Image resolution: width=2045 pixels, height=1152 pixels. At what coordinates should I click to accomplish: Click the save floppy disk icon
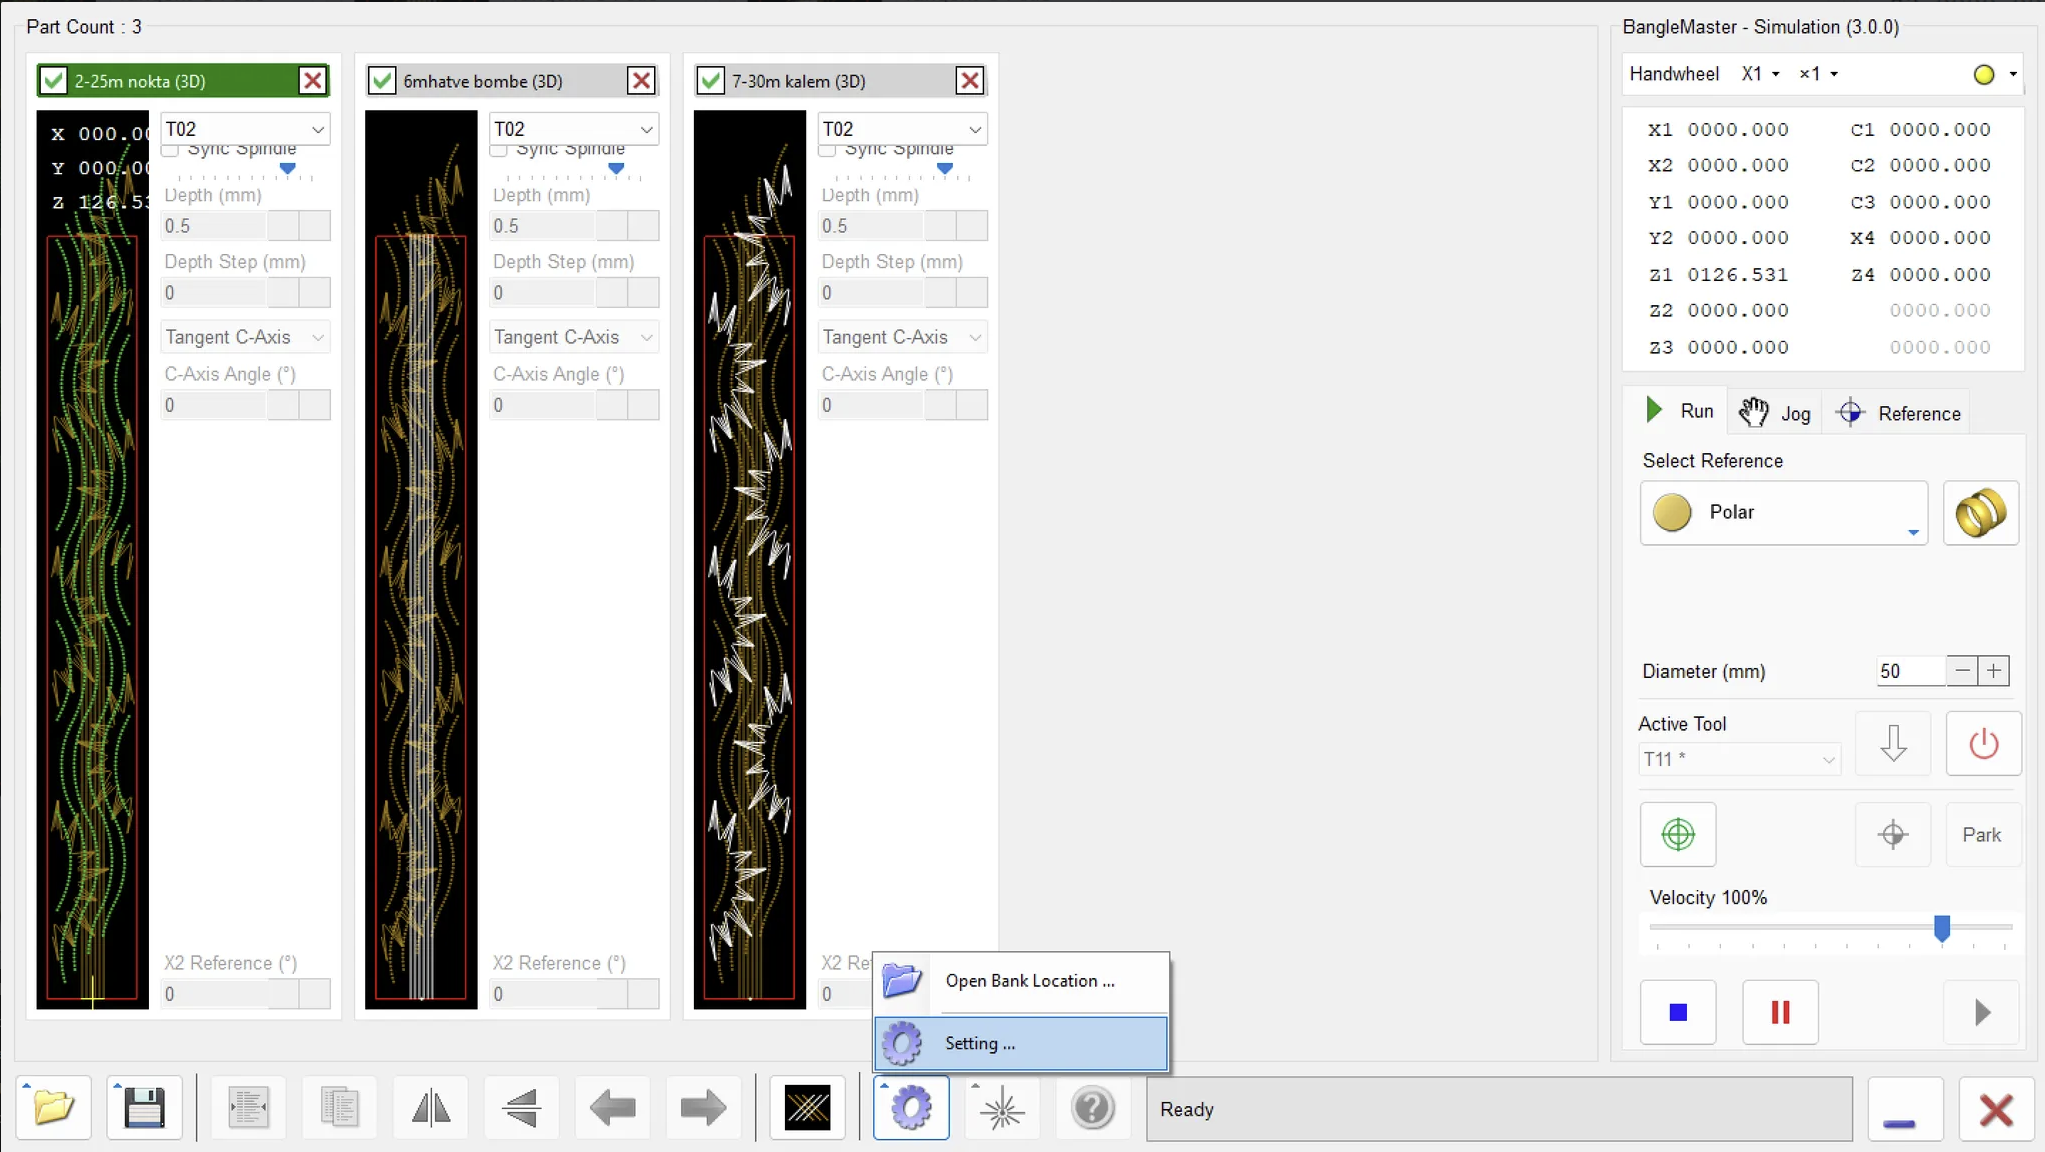[144, 1108]
